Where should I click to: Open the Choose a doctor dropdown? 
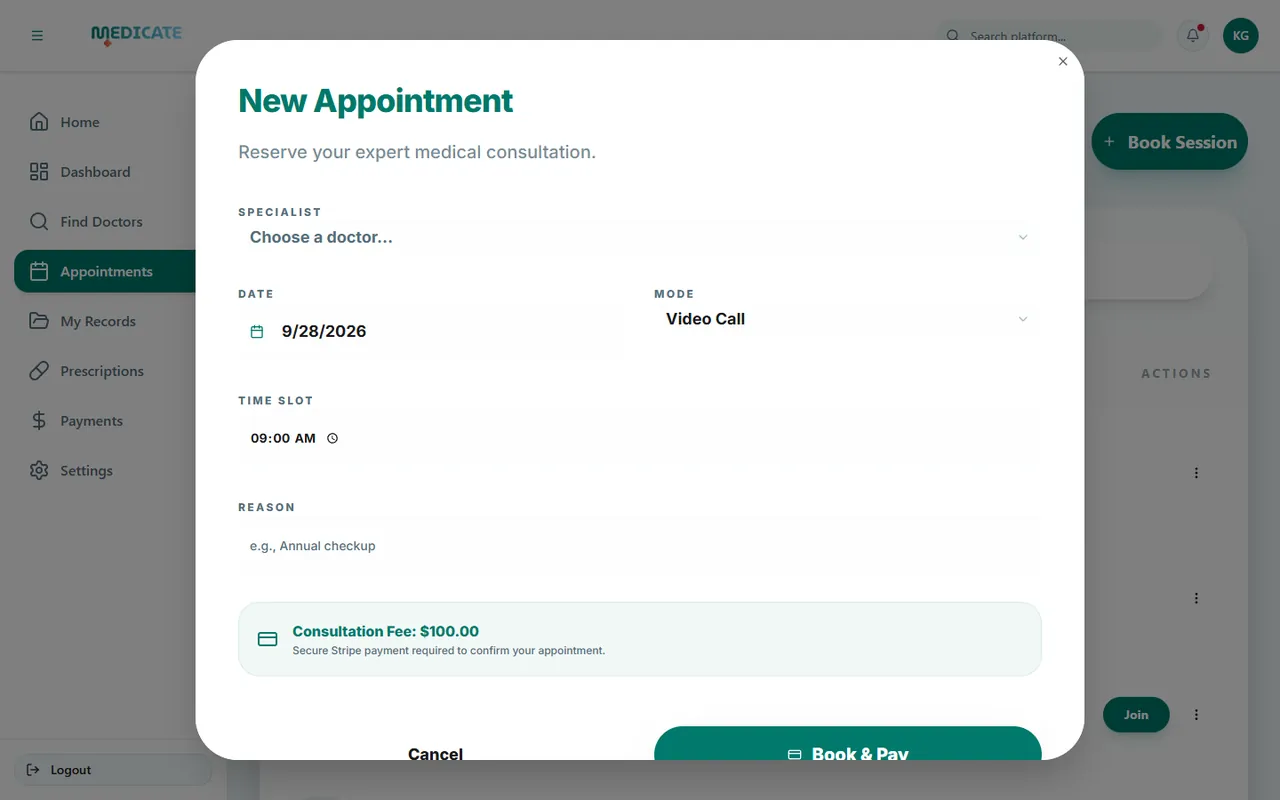[x=640, y=238]
